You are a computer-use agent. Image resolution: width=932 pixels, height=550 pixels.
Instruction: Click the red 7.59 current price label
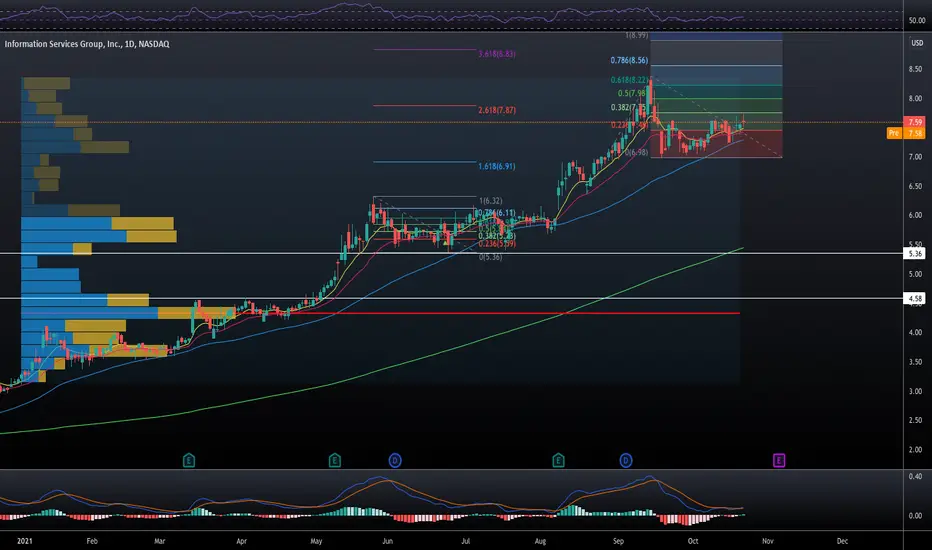914,122
